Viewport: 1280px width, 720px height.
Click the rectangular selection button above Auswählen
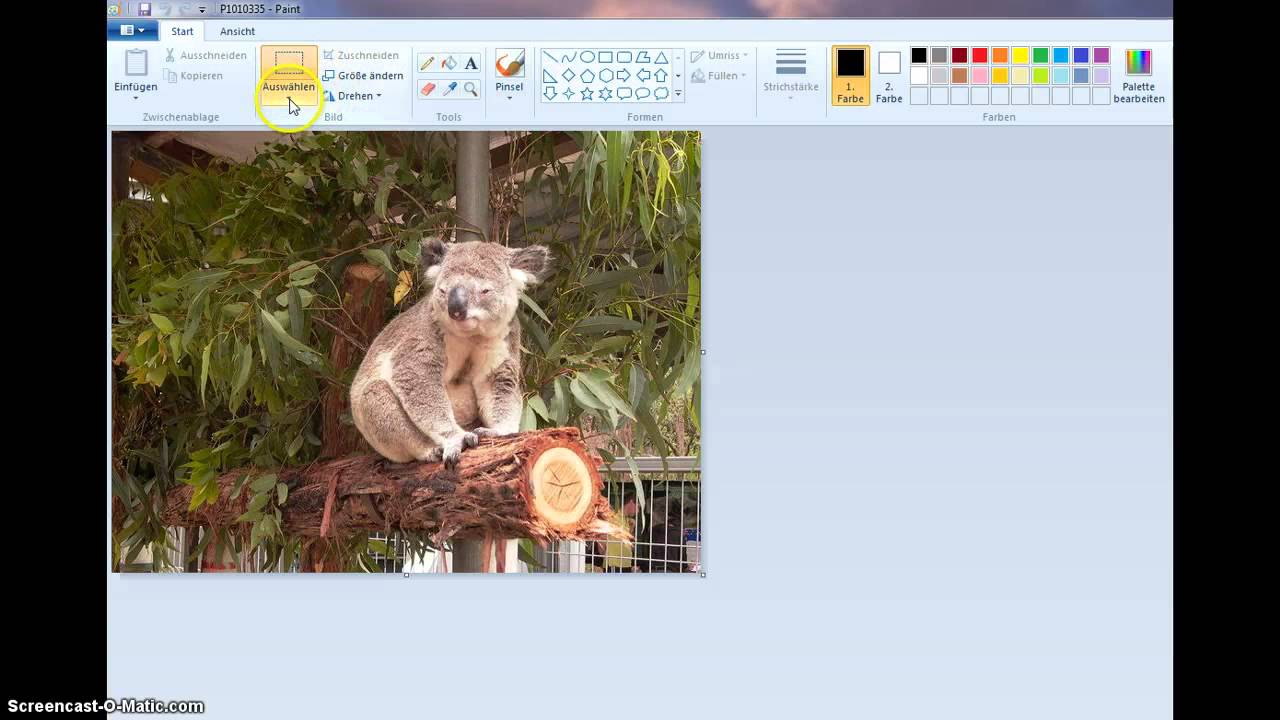(x=289, y=63)
